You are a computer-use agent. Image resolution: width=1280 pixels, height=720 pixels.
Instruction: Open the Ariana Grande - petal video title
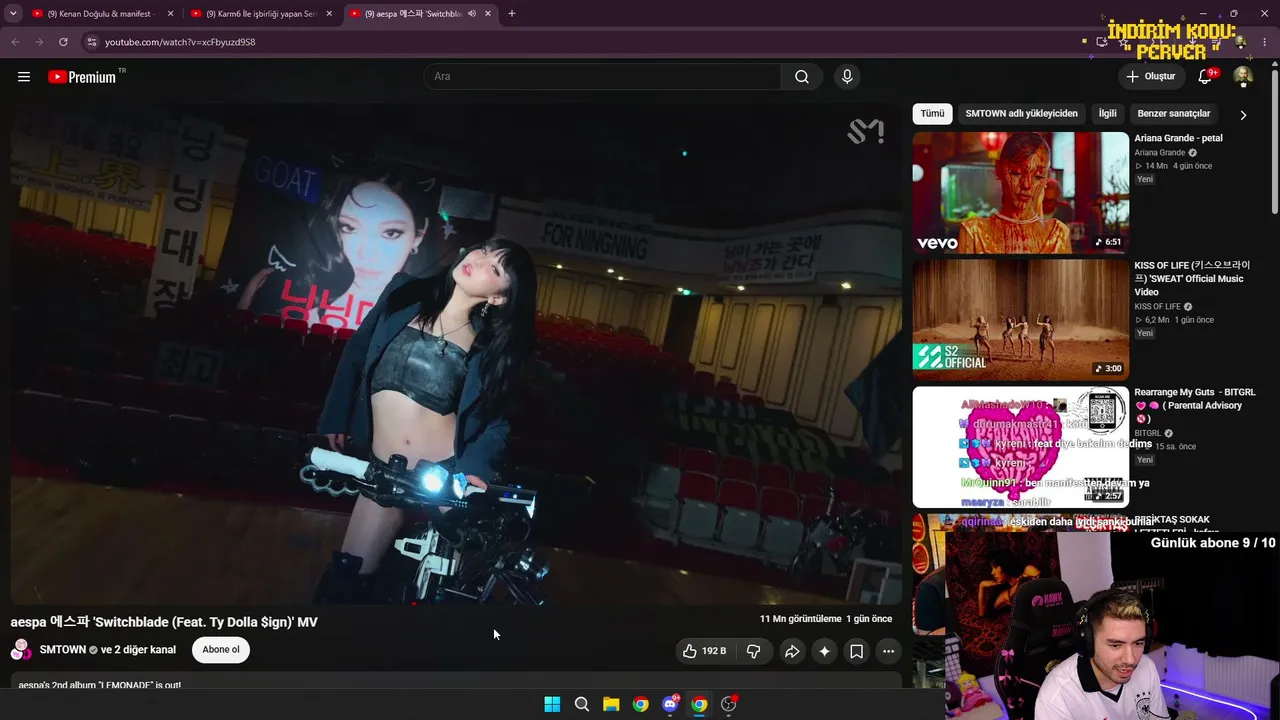[x=1178, y=138]
